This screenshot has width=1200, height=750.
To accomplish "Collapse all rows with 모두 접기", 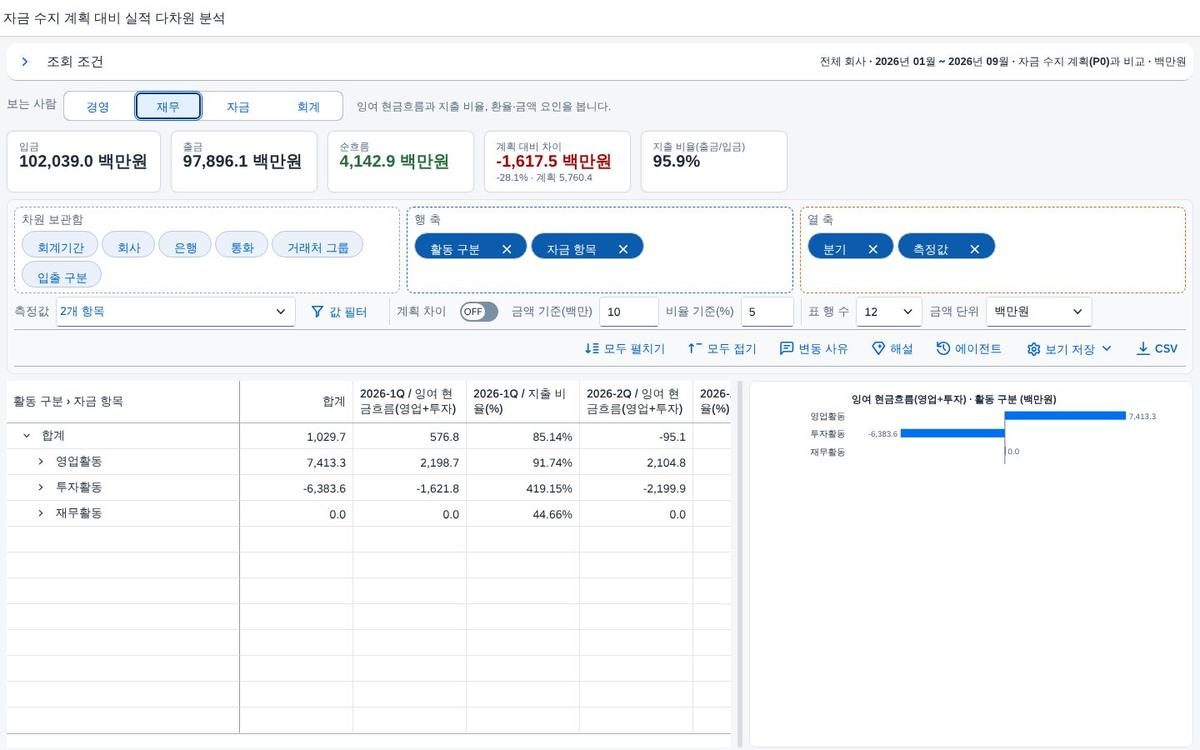I will coord(722,349).
